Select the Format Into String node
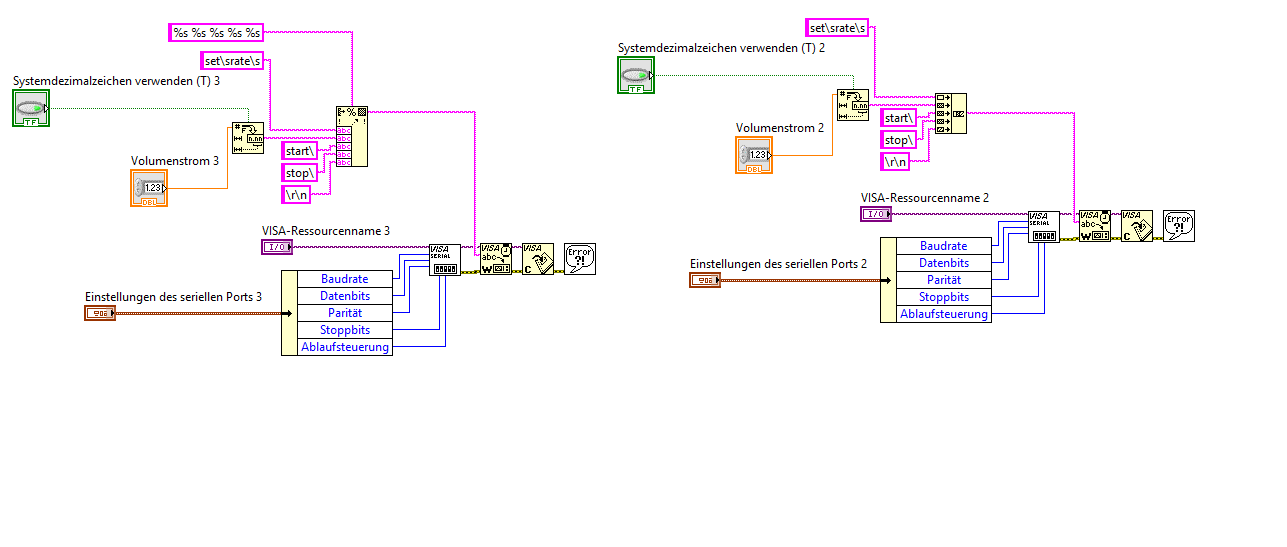This screenshot has height=547, width=1287. point(351,136)
